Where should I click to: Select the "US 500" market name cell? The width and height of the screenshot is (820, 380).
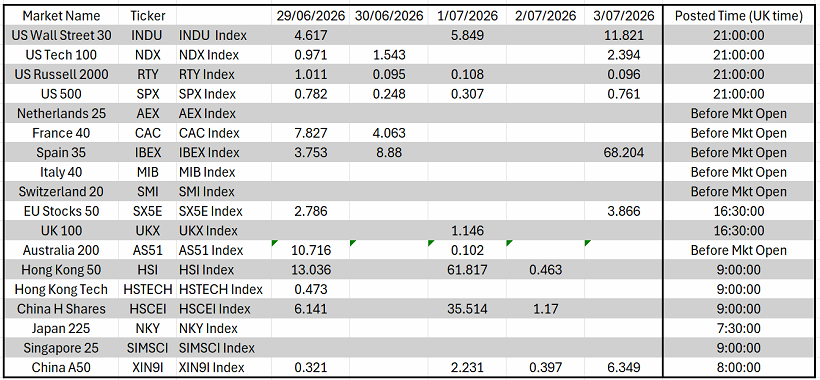[x=62, y=94]
